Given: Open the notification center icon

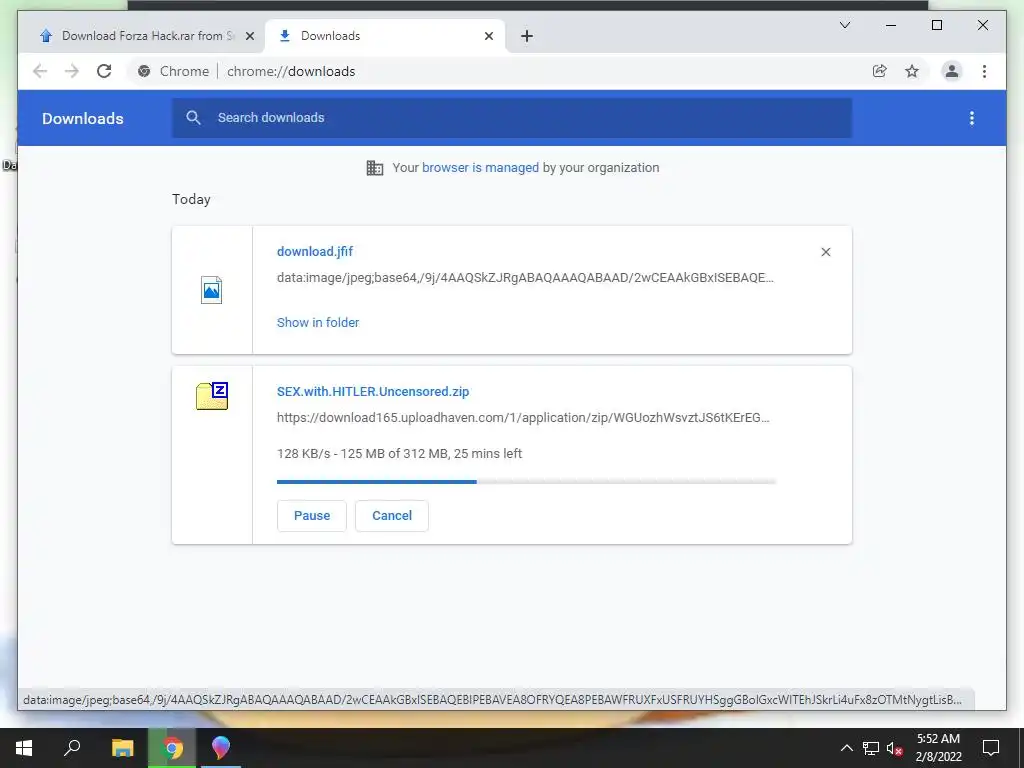Looking at the screenshot, I should [991, 748].
